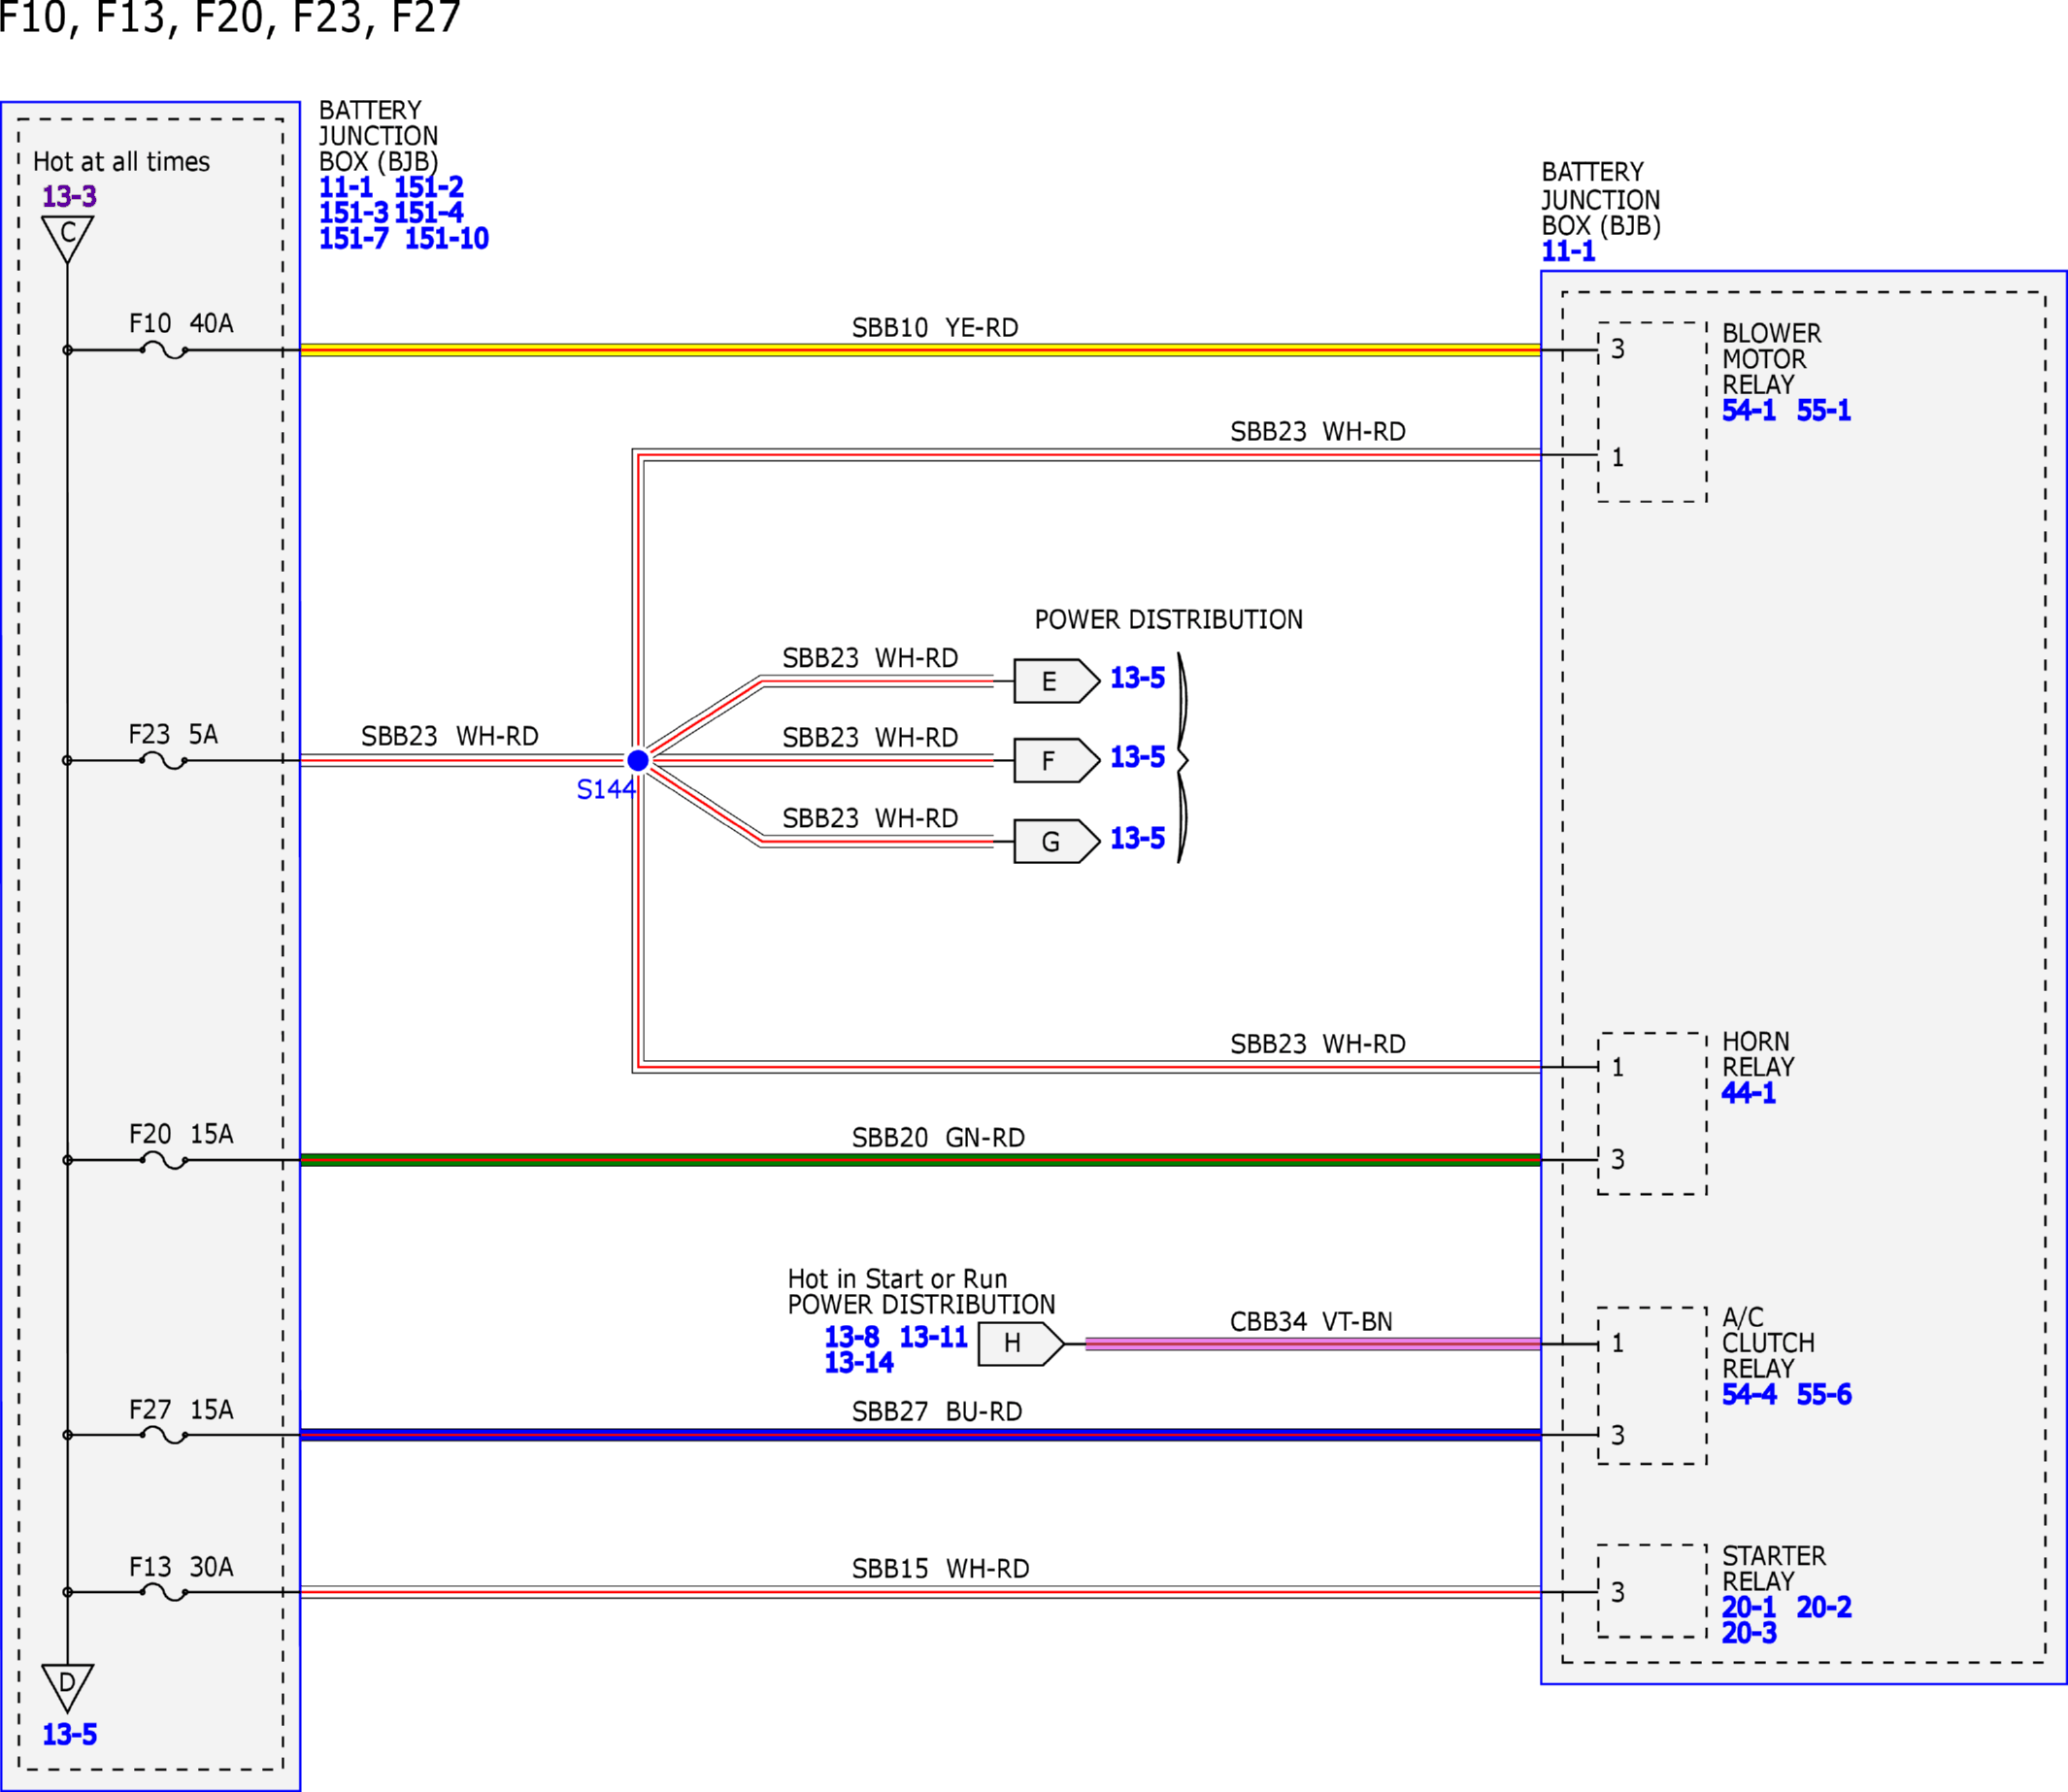Follow A/C Clutch Relay link 55-6

pos(1824,1395)
